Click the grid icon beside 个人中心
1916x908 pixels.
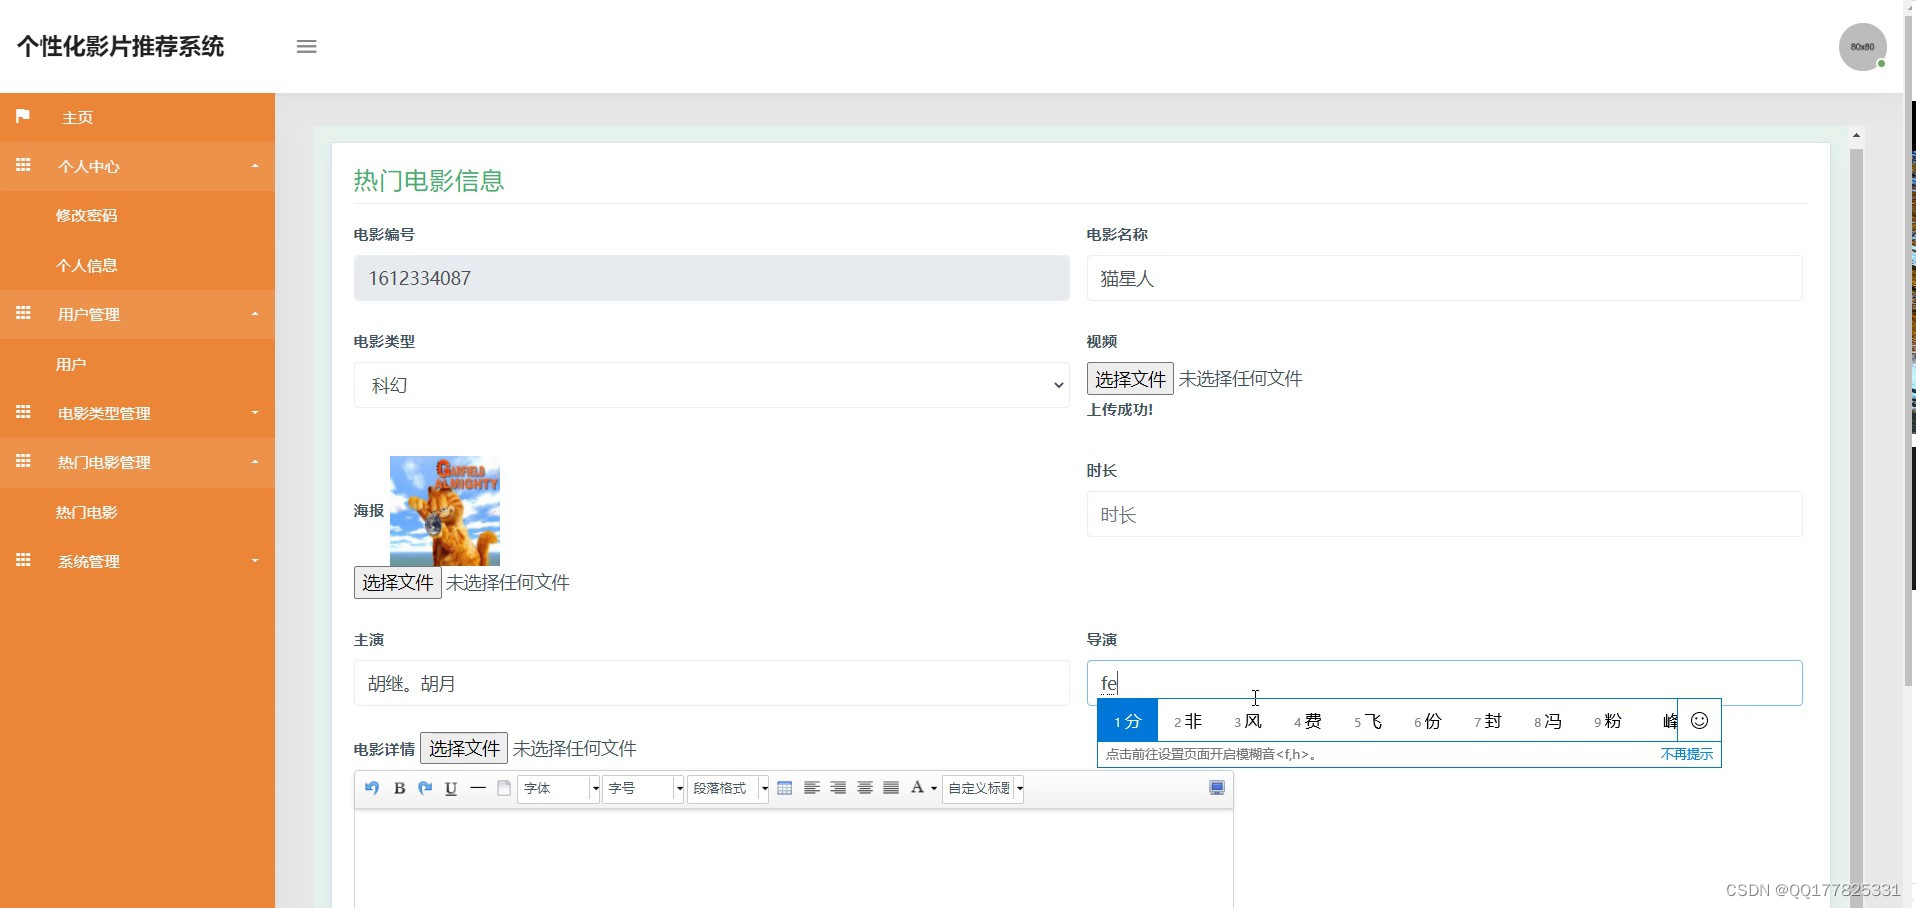pos(23,165)
